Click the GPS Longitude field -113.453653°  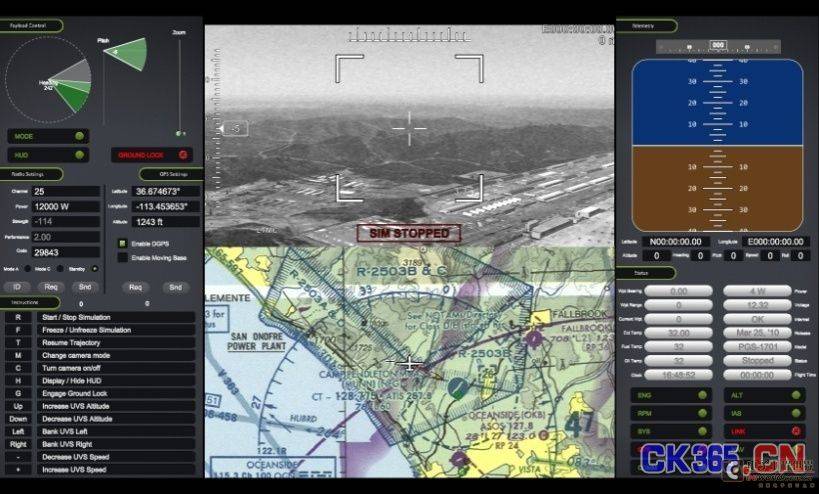click(x=166, y=207)
